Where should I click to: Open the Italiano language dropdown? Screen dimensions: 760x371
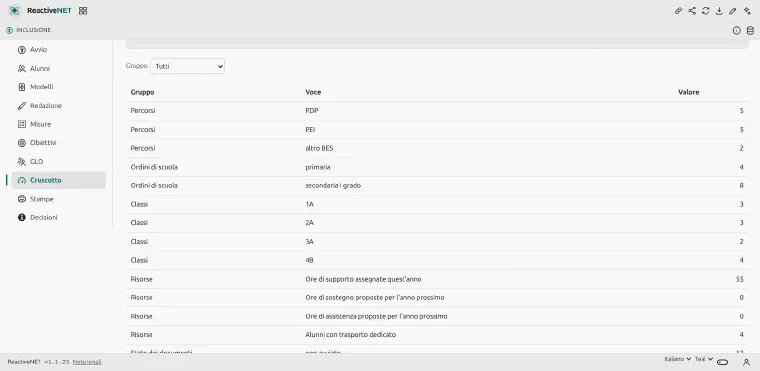tap(677, 359)
